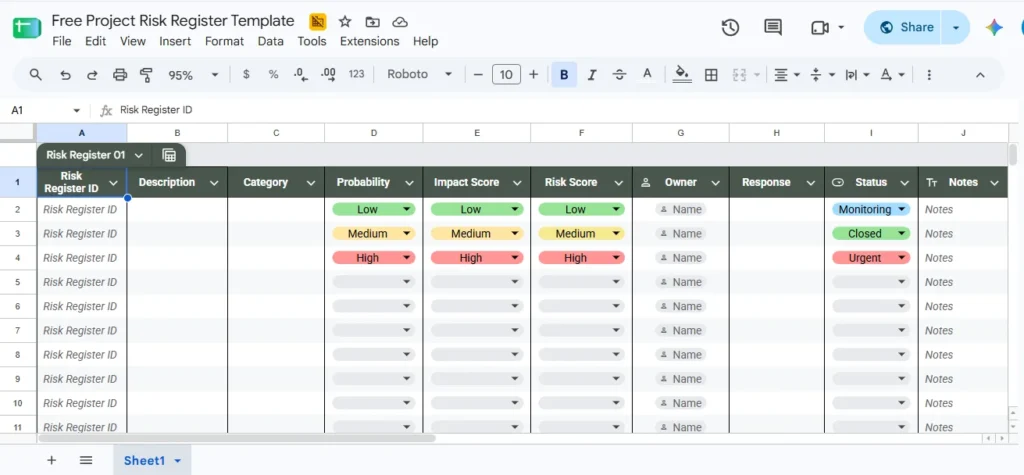Image resolution: width=1024 pixels, height=475 pixels.
Task: Toggle italic formatting
Action: (592, 74)
